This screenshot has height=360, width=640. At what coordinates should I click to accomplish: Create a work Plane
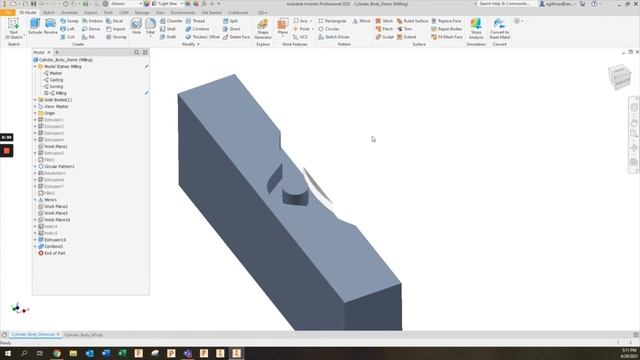click(282, 27)
